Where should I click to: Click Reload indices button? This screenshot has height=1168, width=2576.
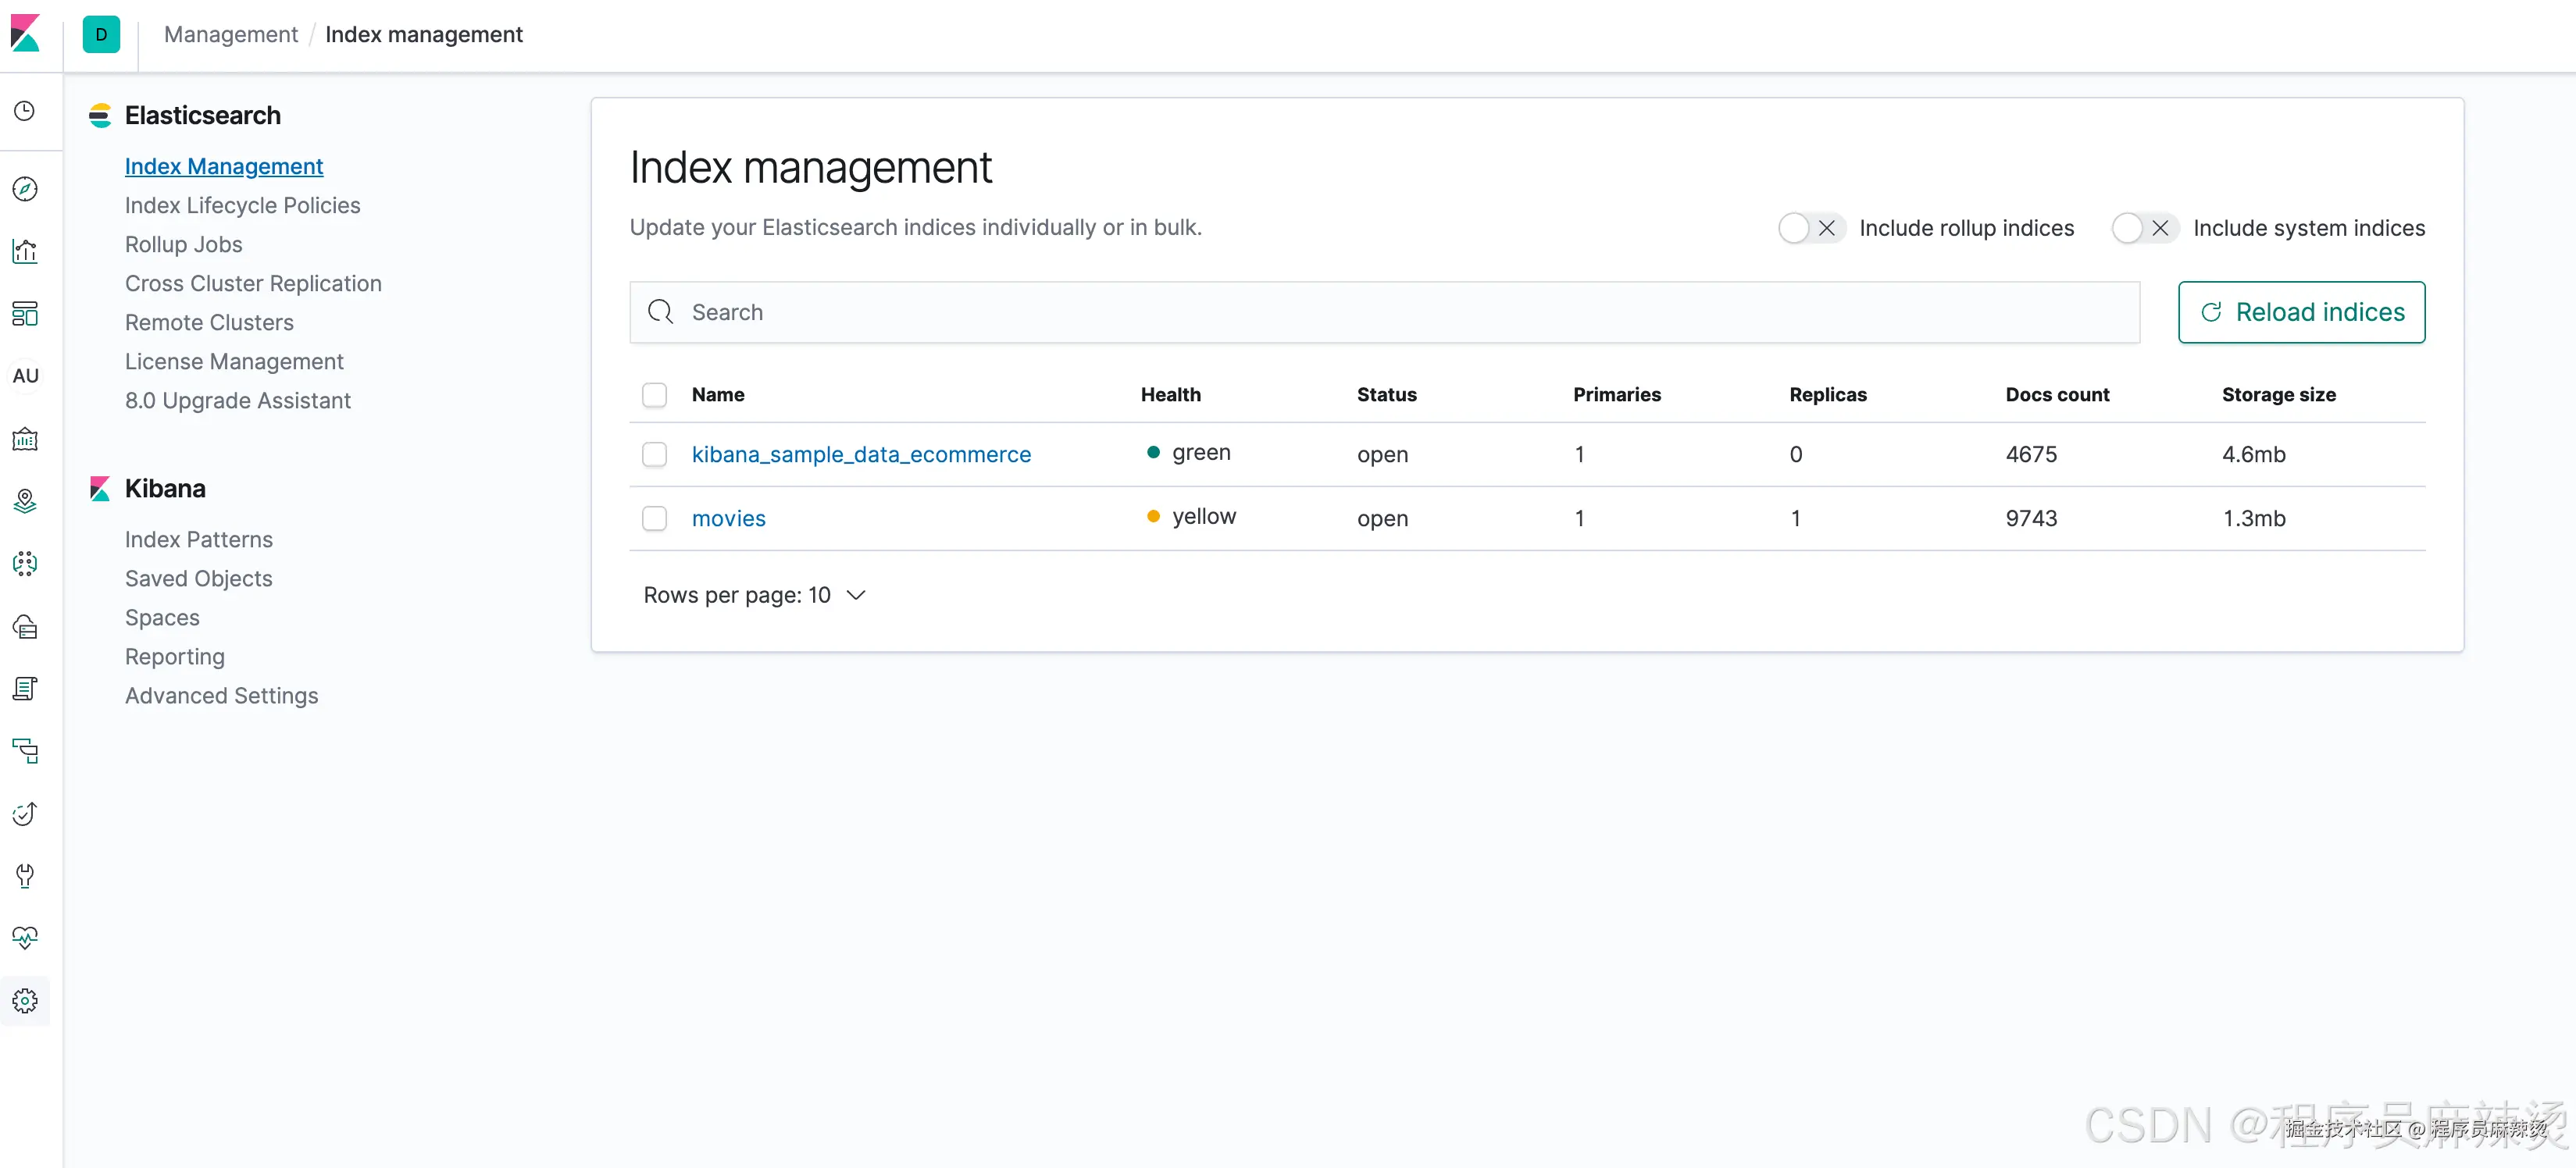point(2301,312)
